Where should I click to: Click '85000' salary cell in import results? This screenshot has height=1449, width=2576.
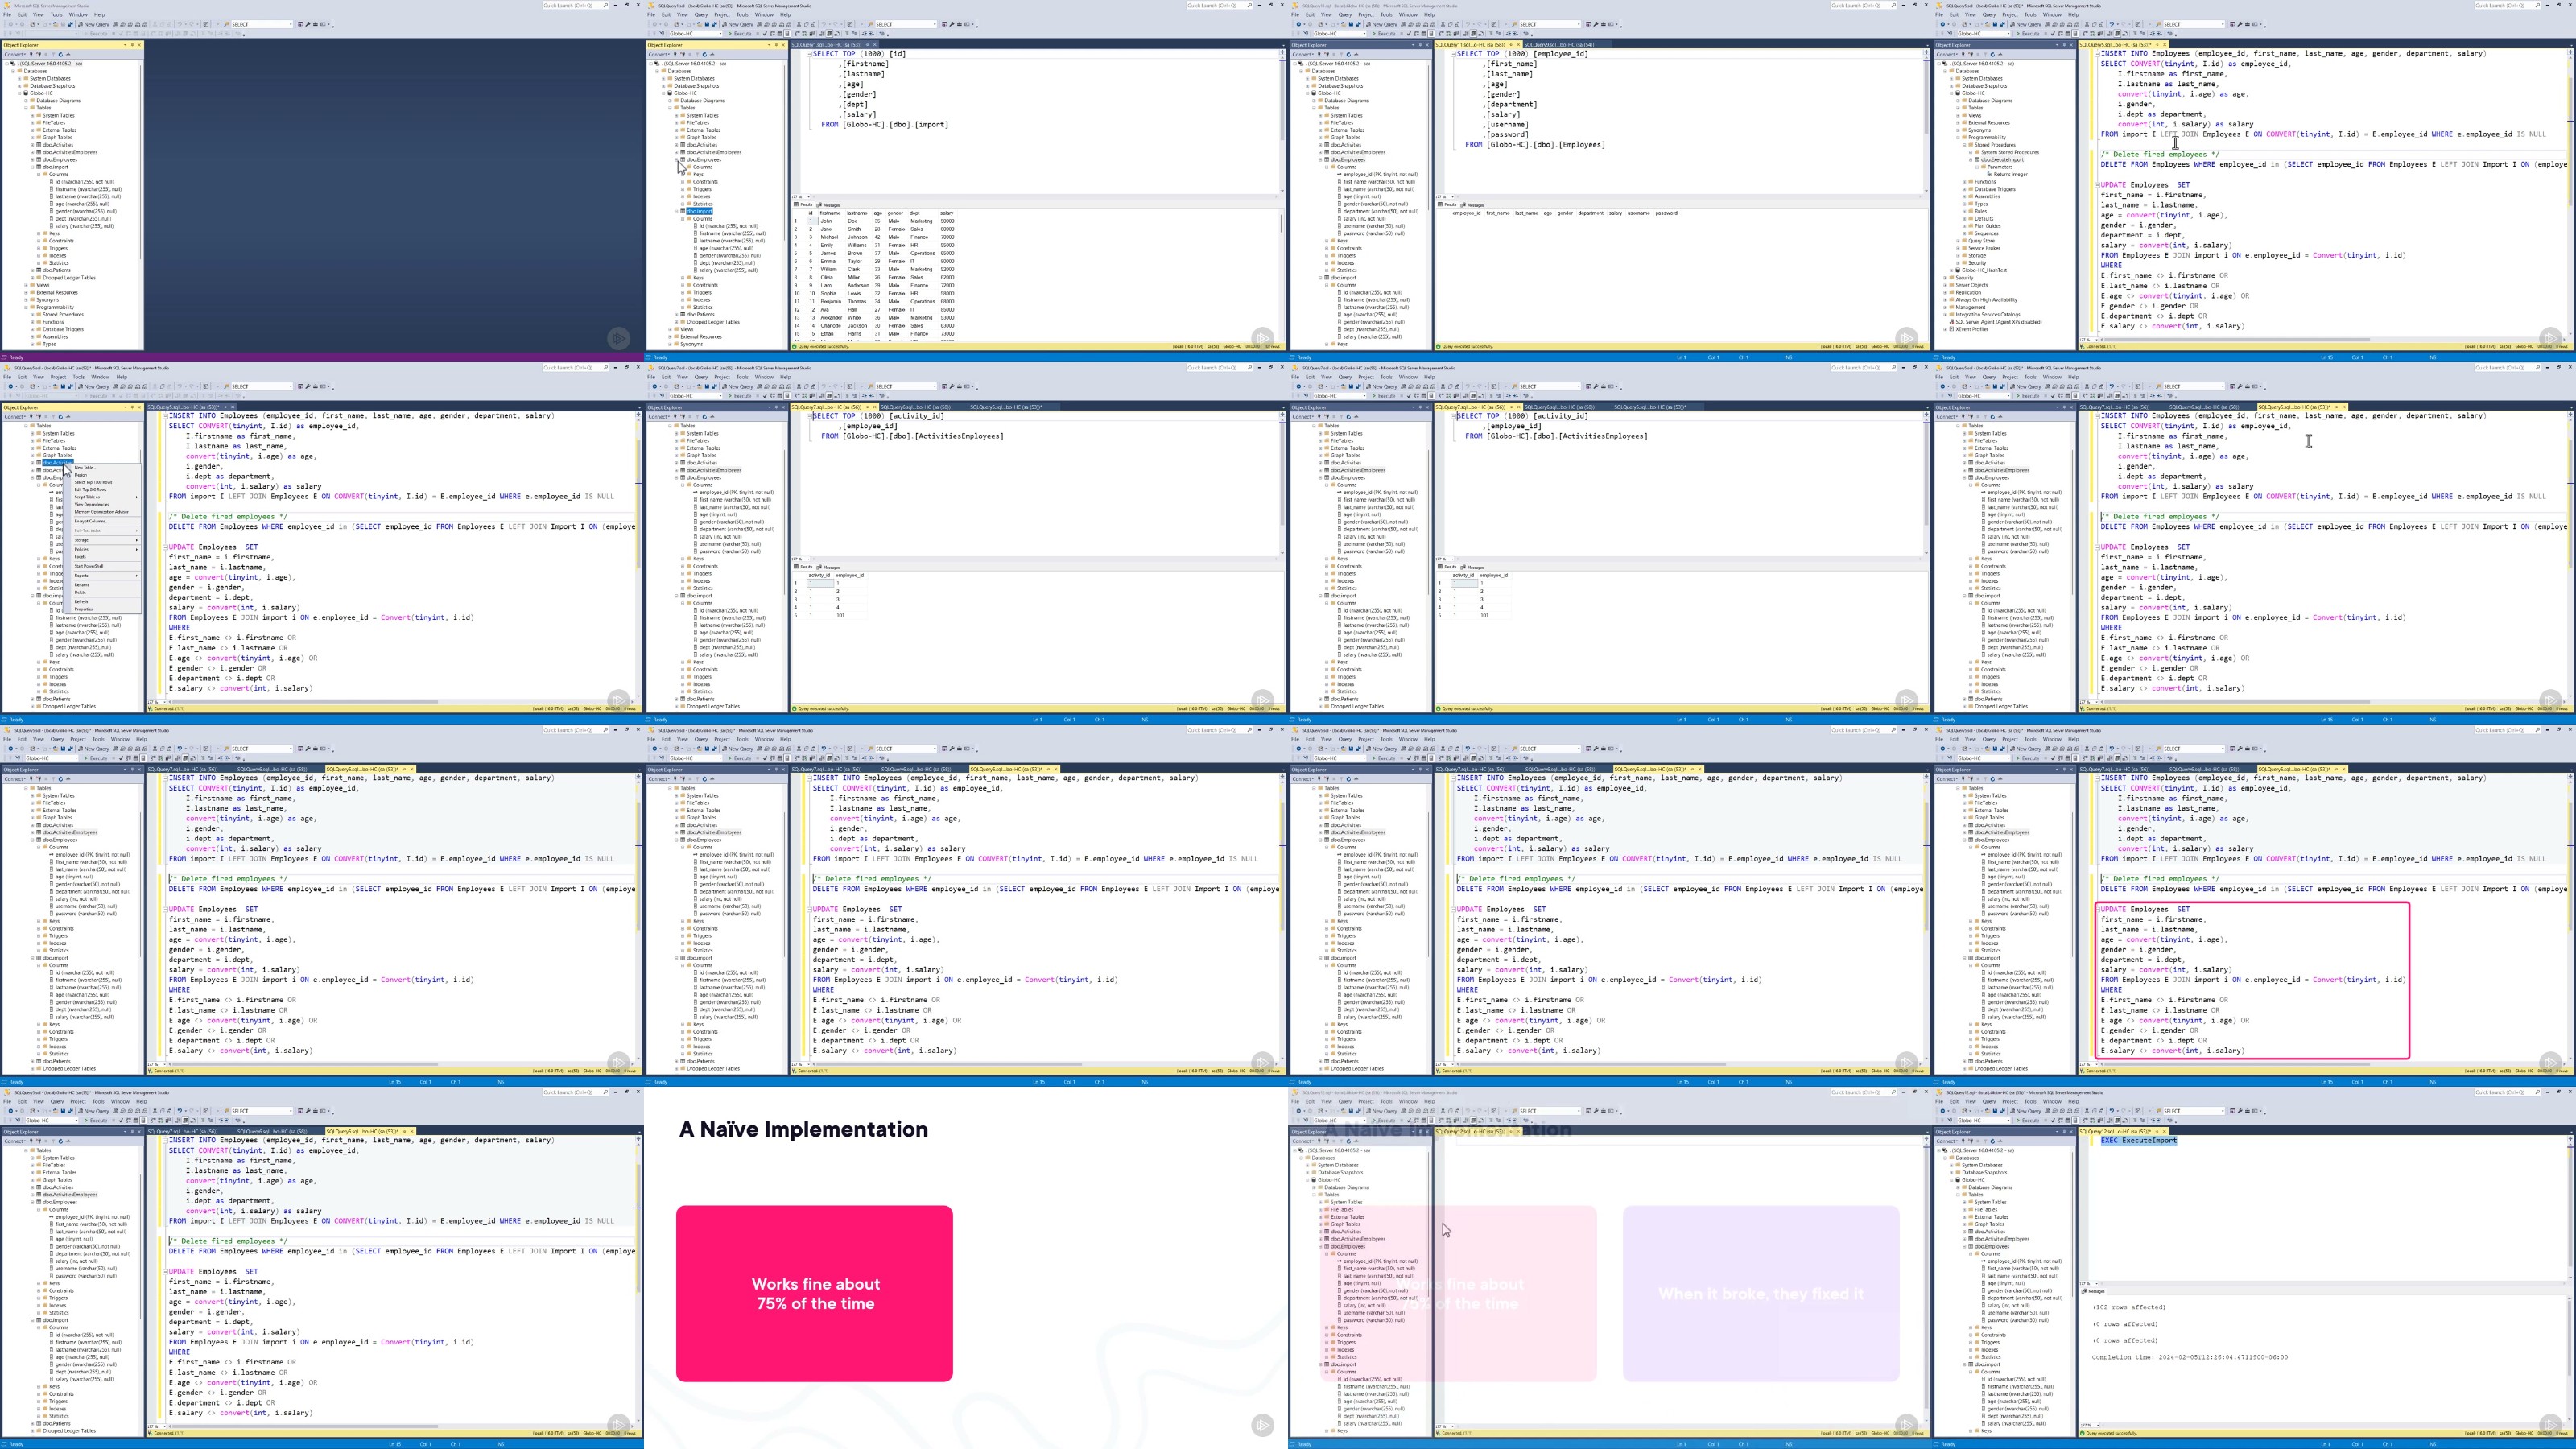tap(947, 310)
